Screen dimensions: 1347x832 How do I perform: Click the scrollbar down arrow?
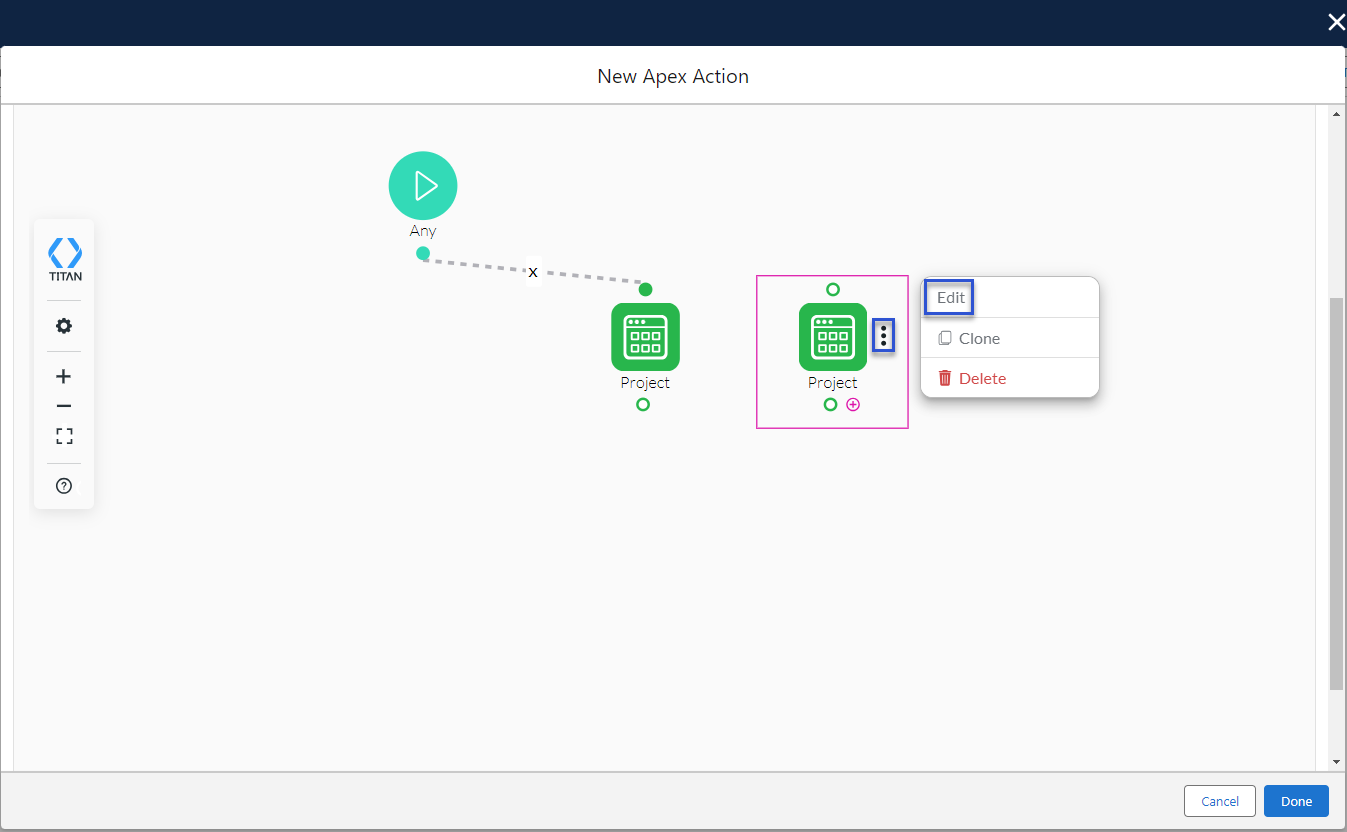[1336, 762]
